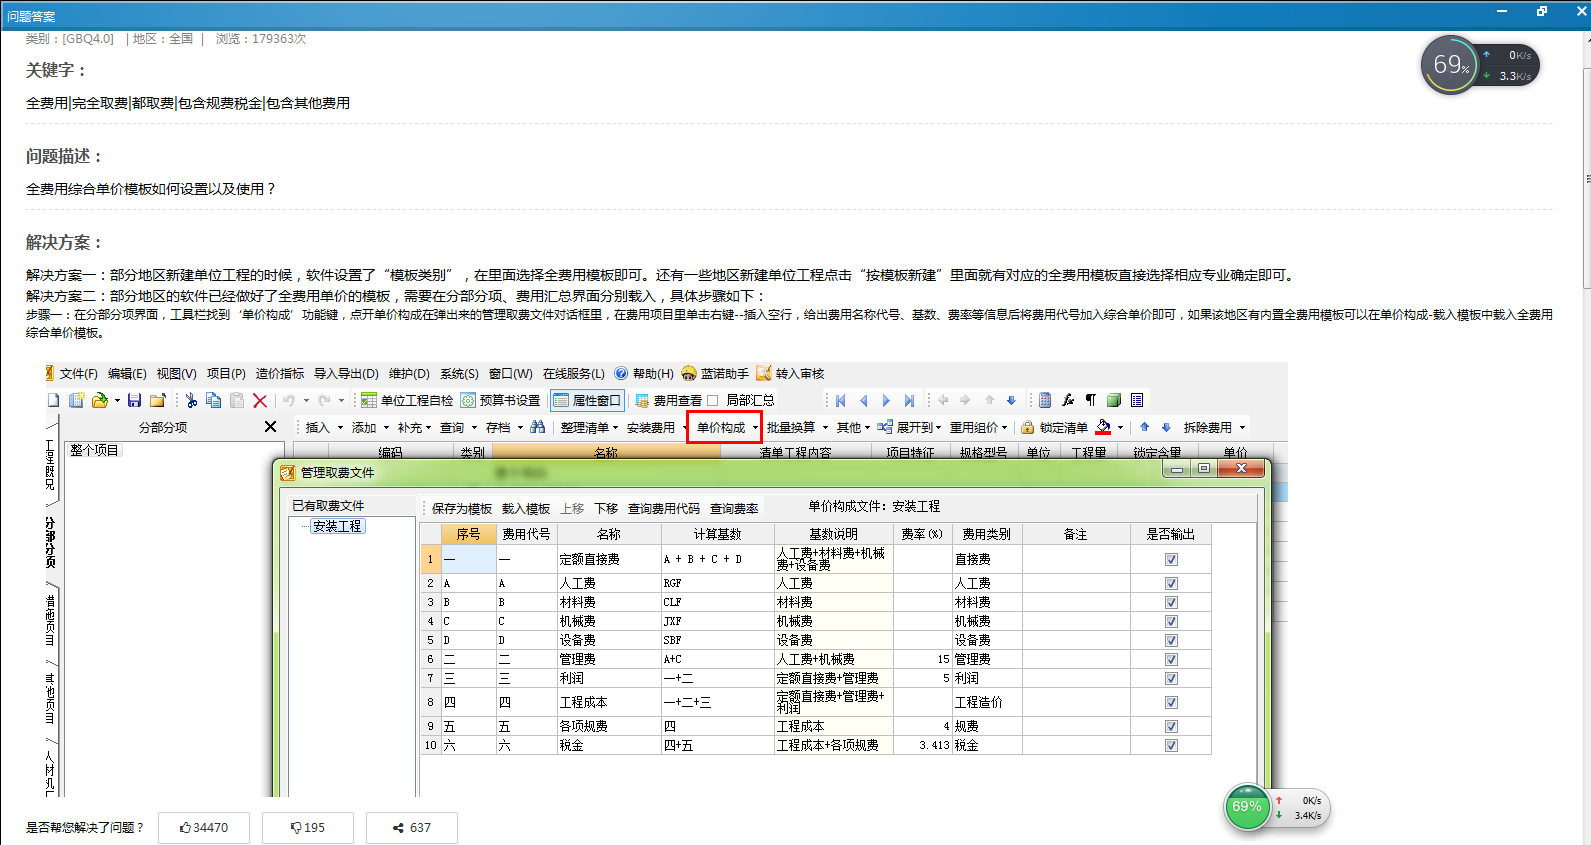Uncheck 是否输出 for 工程成本 row
This screenshot has height=845, width=1591.
pyautogui.click(x=1171, y=702)
